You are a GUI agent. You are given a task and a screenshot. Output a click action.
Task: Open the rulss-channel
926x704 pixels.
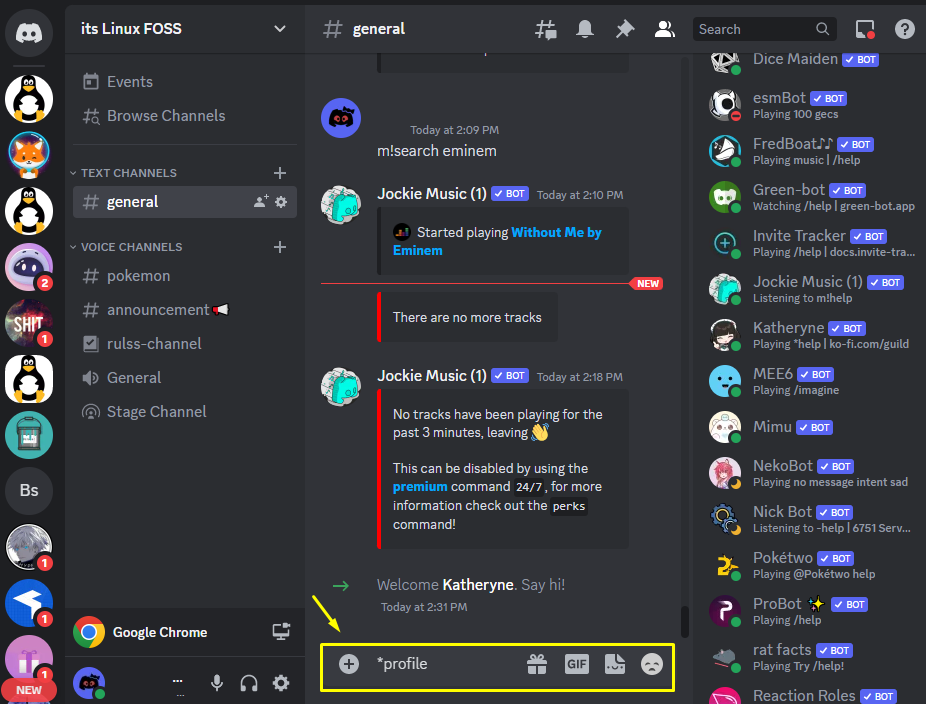pos(184,344)
